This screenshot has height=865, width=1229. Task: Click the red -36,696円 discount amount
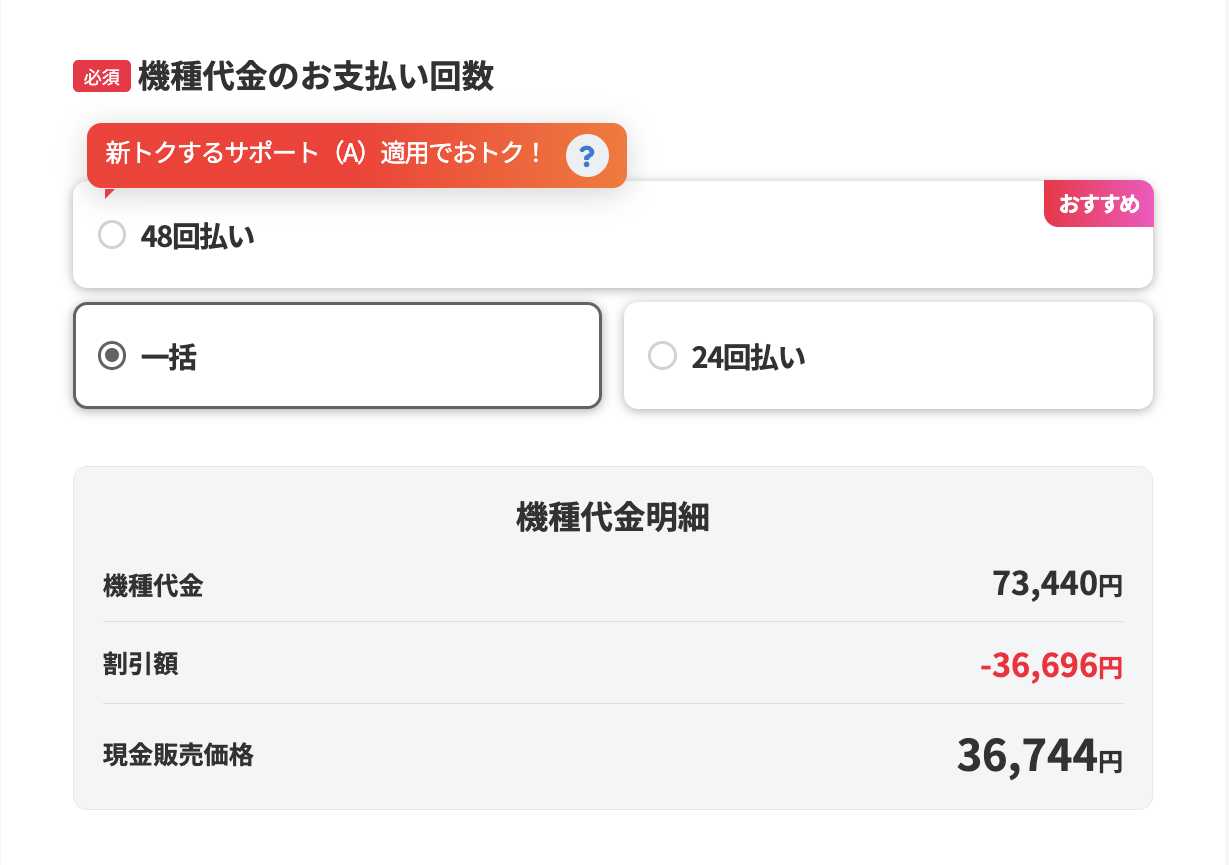coord(1051,665)
